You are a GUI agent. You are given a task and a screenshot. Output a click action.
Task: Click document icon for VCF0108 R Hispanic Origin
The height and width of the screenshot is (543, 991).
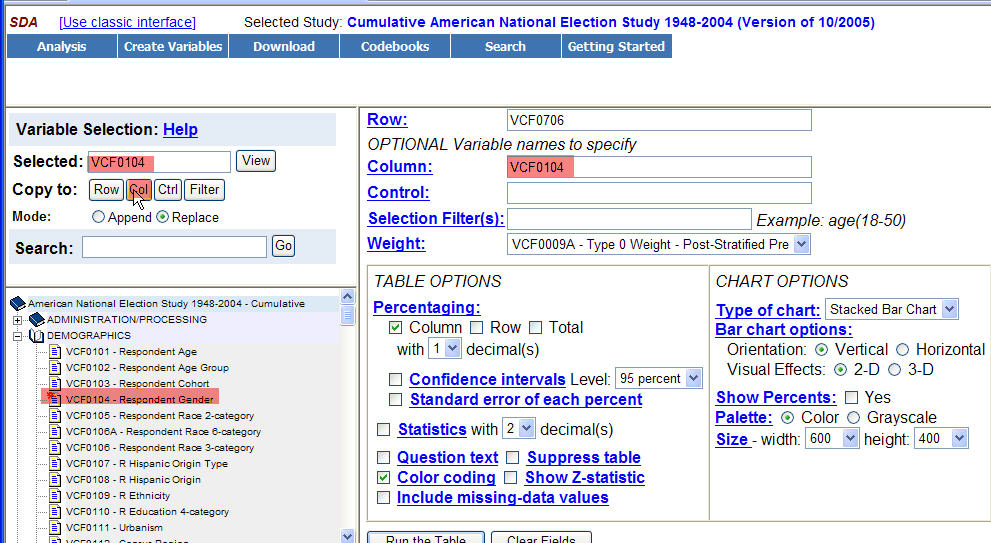56,480
